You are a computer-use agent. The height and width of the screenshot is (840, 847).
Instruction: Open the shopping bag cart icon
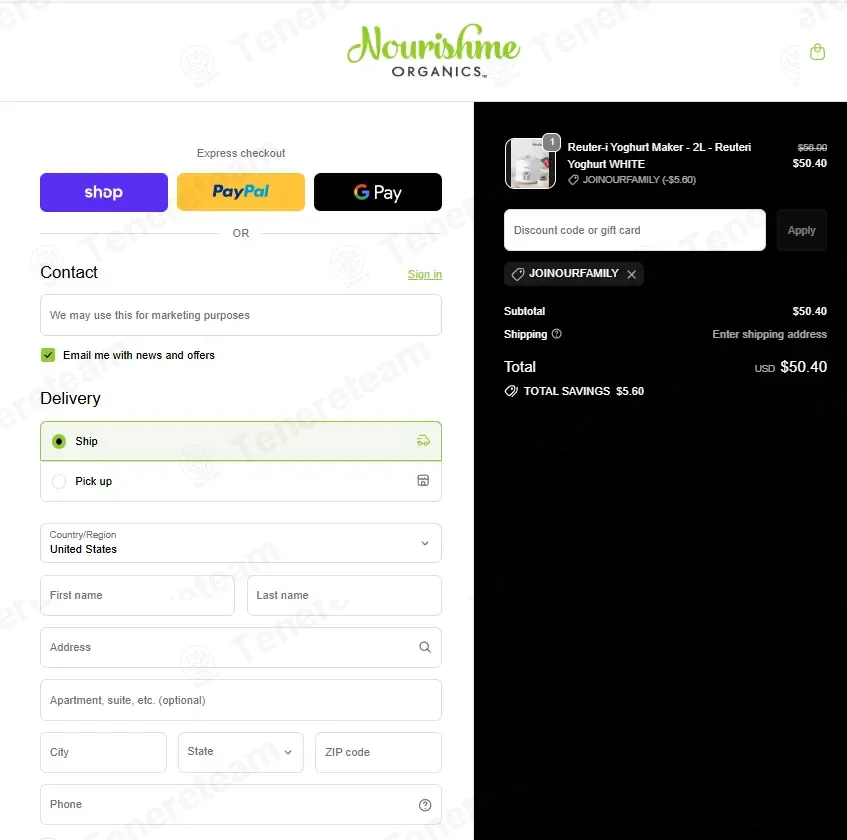click(817, 52)
